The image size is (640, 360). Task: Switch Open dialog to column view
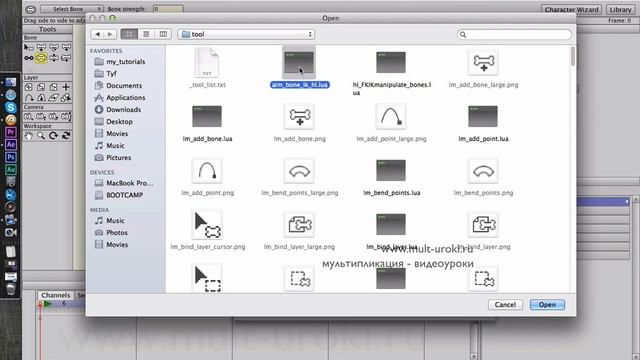click(x=163, y=34)
